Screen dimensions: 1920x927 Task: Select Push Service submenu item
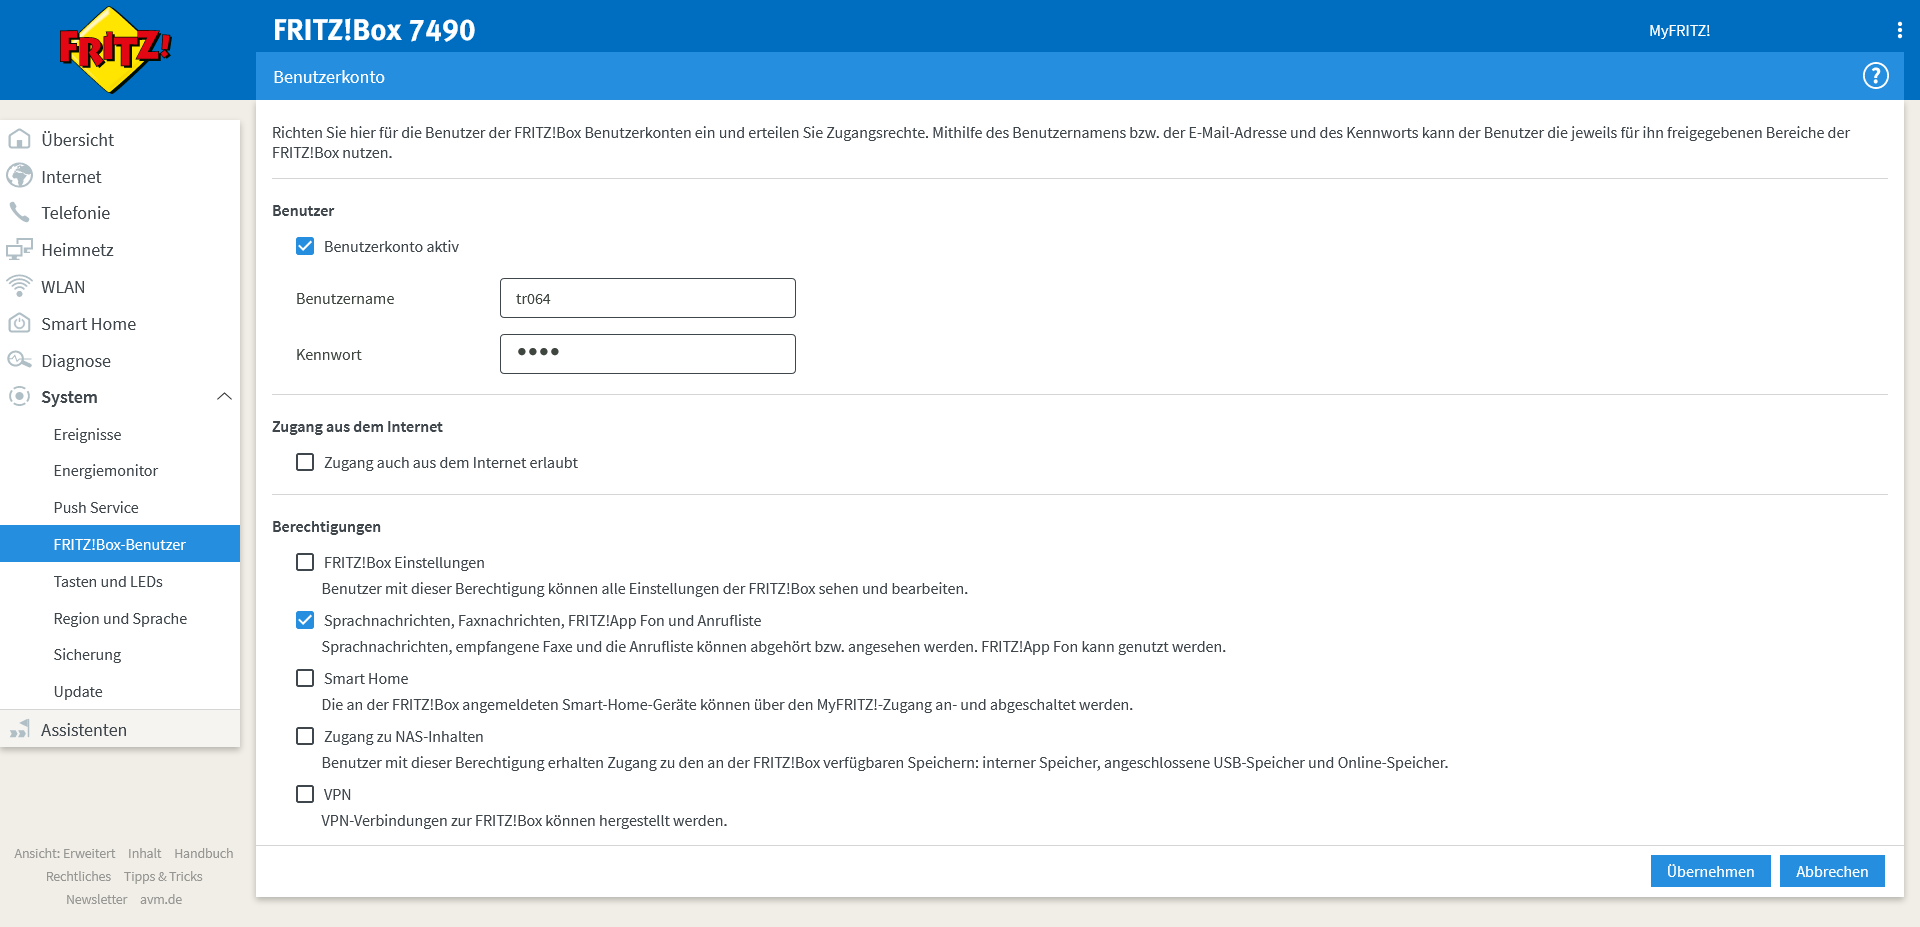(120, 507)
